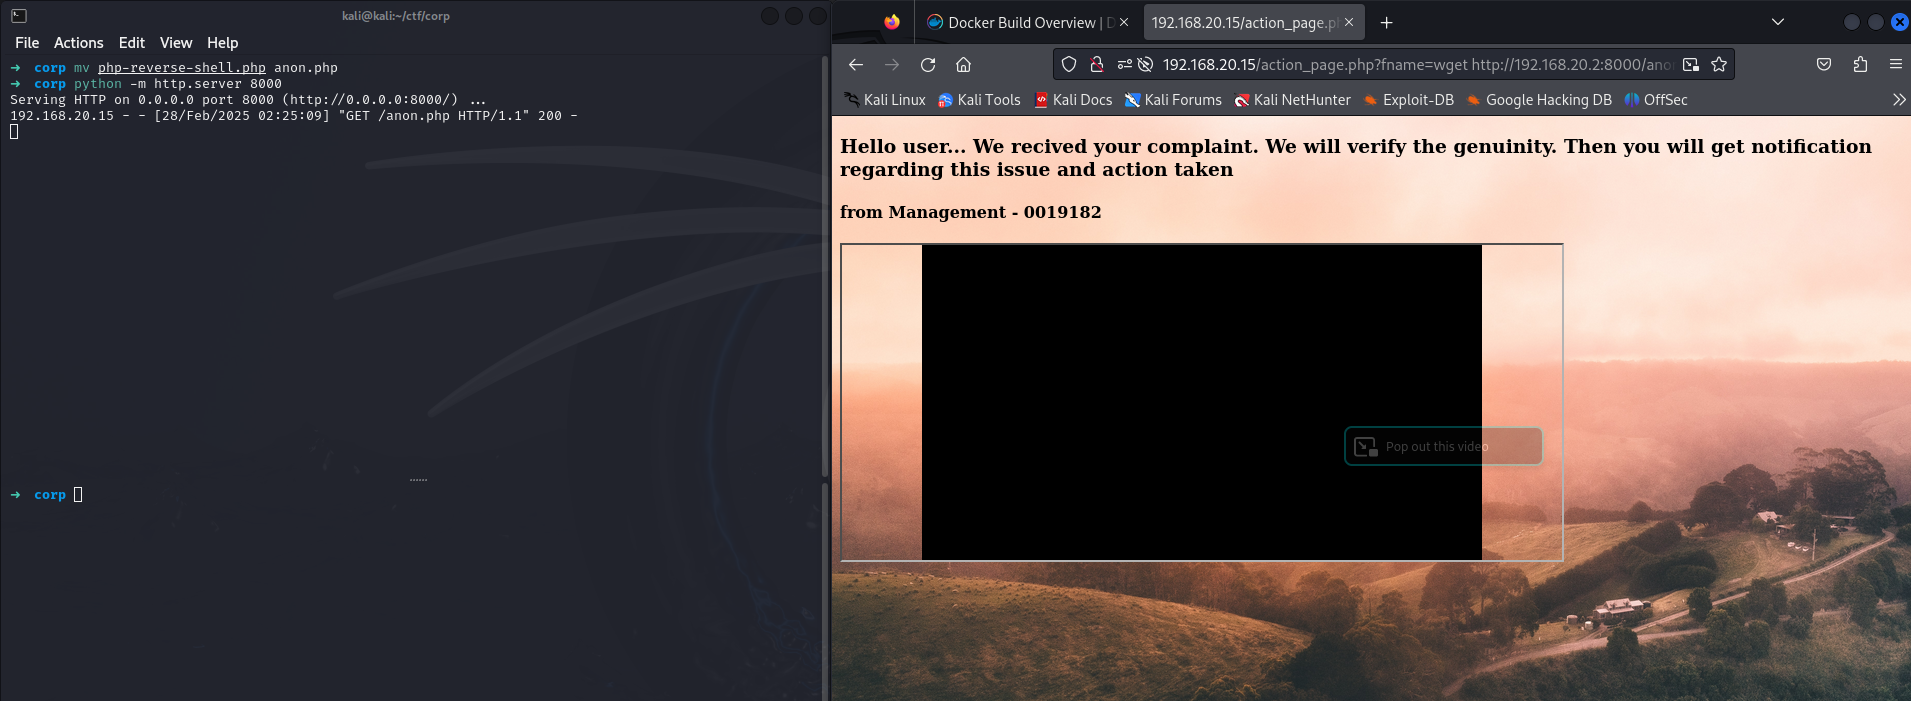The image size is (1911, 701).
Task: Open Google Hacking DB bookmark
Action: (1538, 100)
